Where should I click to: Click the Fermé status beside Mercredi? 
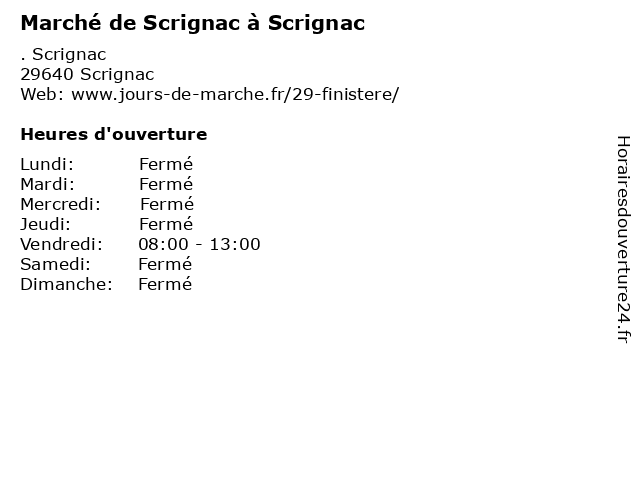[166, 204]
